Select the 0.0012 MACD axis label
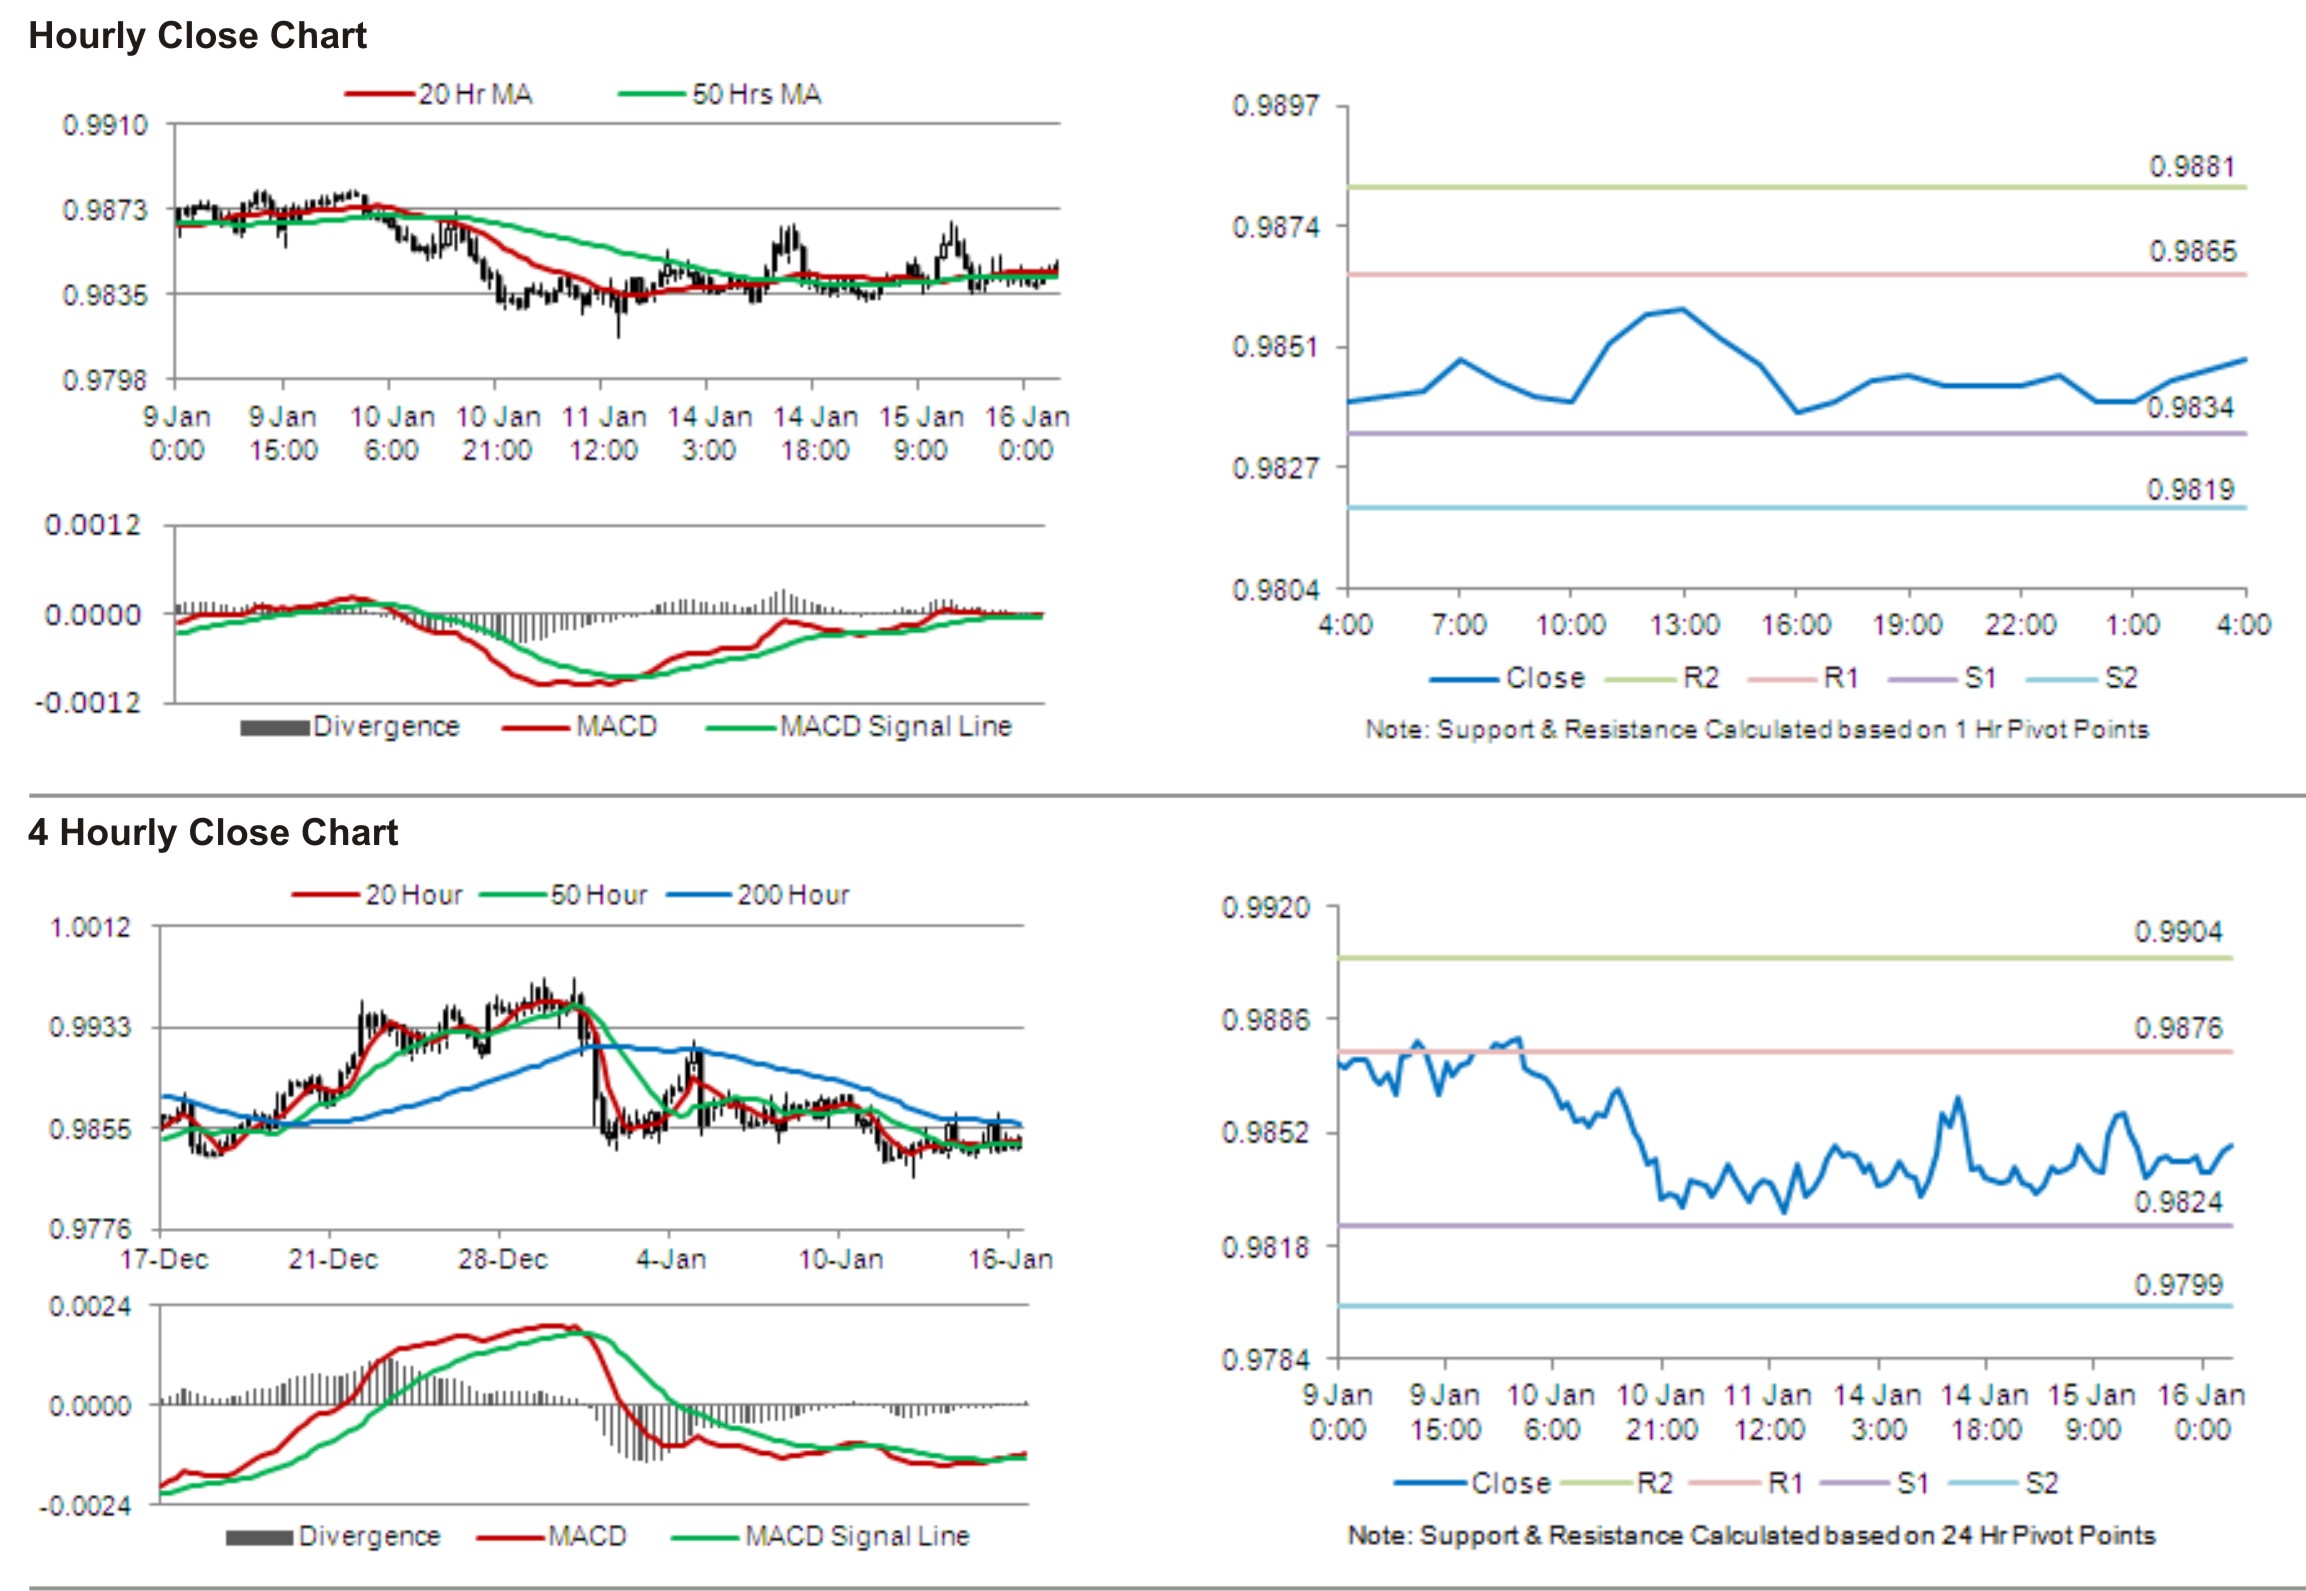 tap(93, 526)
